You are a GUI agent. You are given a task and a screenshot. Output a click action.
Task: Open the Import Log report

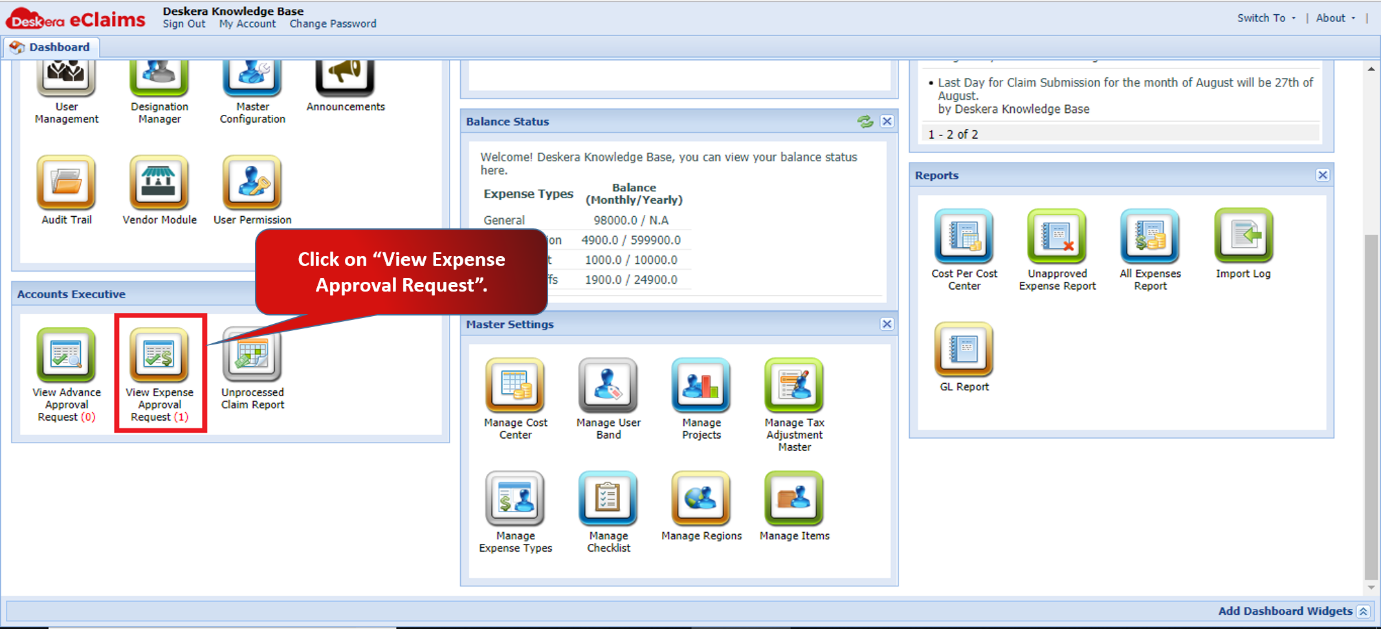point(1243,238)
